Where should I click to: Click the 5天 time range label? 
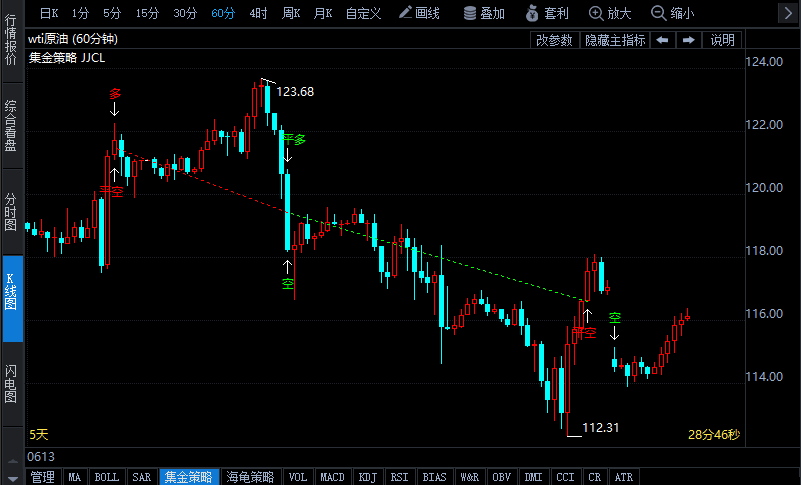[x=38, y=434]
